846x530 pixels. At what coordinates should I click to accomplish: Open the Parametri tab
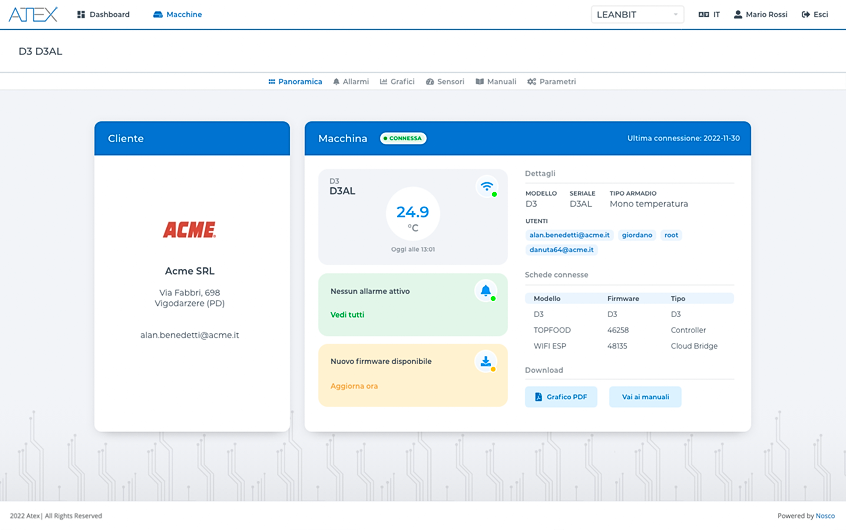(552, 81)
